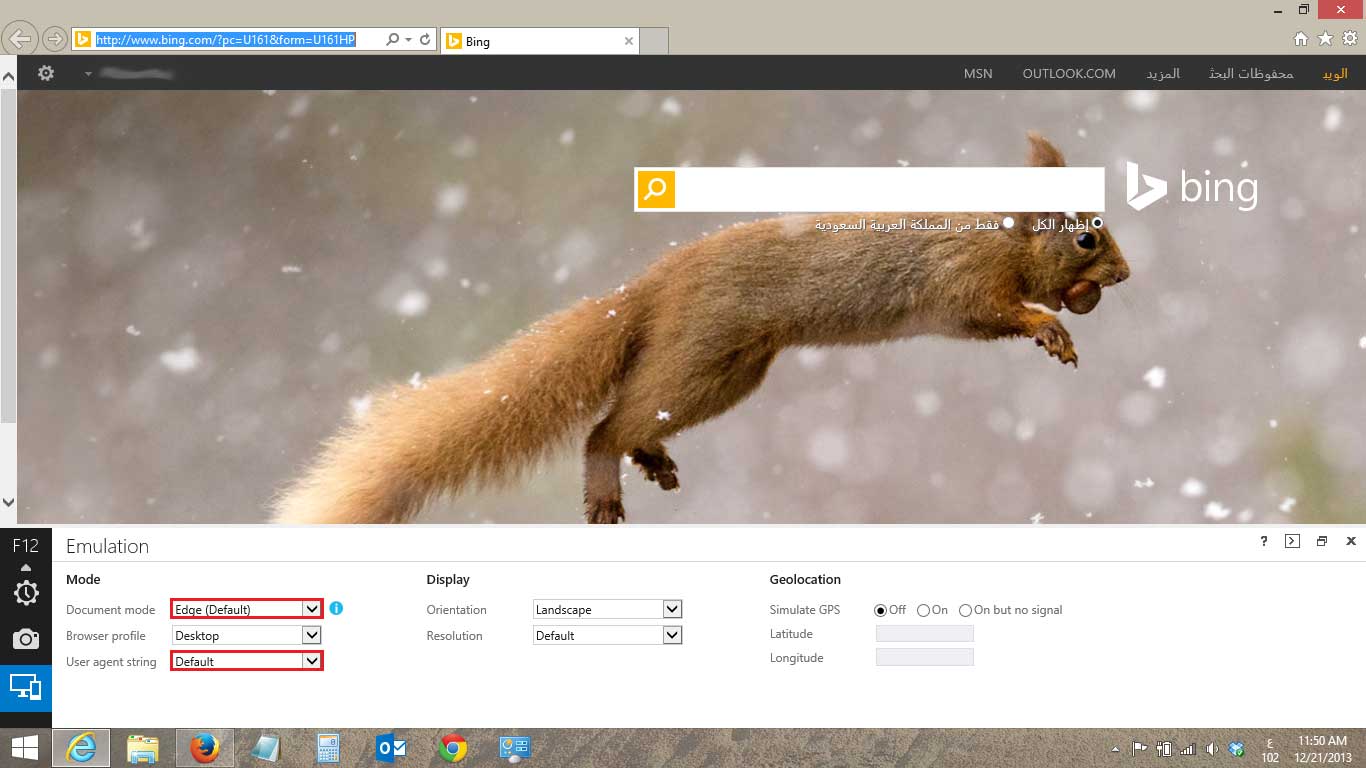The height and width of the screenshot is (768, 1366).
Task: Click the camera DOM snapshot icon
Action: pos(26,639)
